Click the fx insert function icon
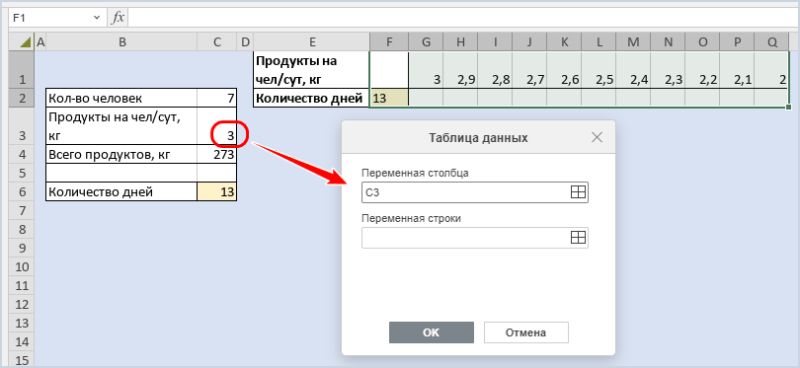The image size is (800, 368). (x=118, y=17)
